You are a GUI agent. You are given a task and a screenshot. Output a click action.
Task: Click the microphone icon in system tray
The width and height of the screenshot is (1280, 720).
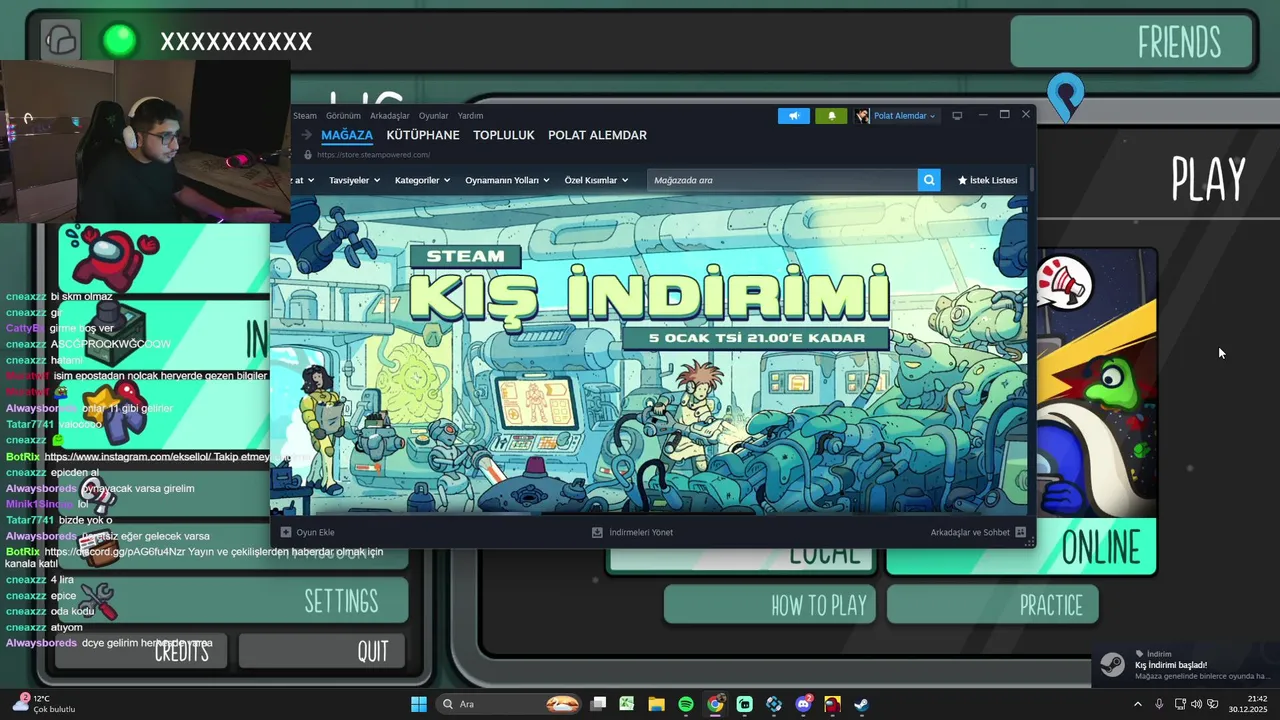[1159, 704]
